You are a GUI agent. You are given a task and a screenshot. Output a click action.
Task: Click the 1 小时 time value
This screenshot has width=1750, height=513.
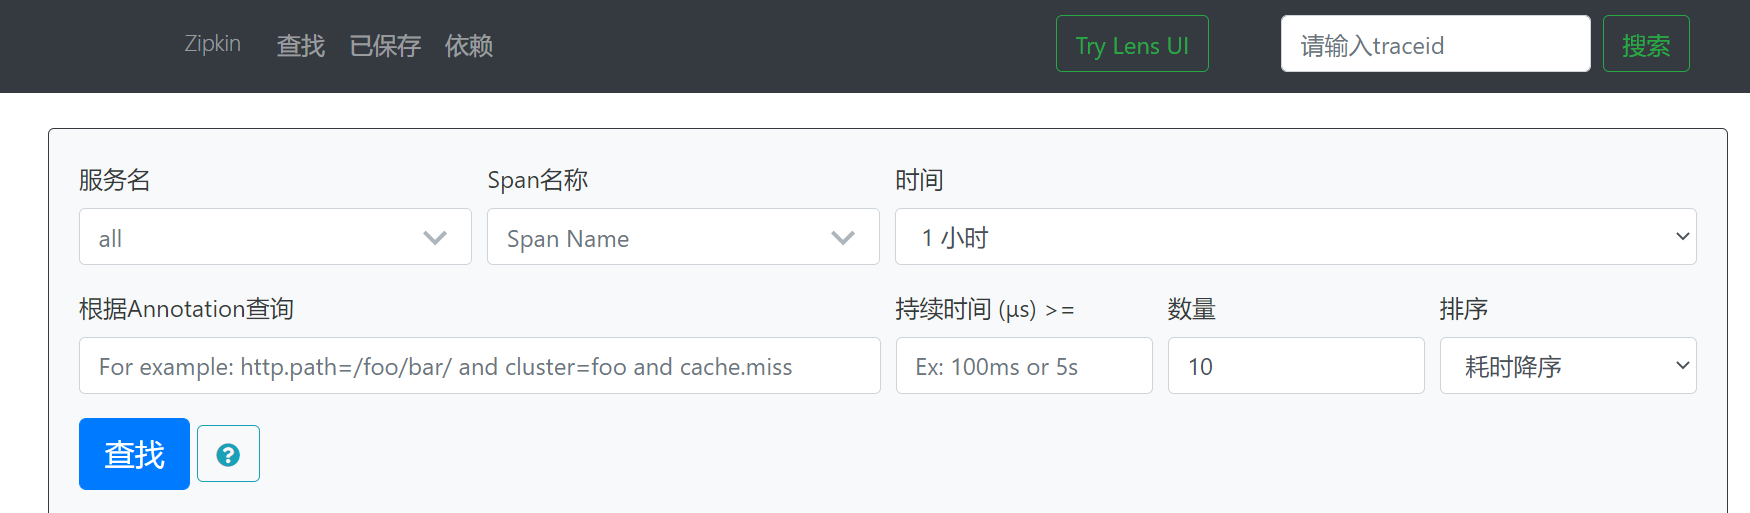click(x=955, y=238)
